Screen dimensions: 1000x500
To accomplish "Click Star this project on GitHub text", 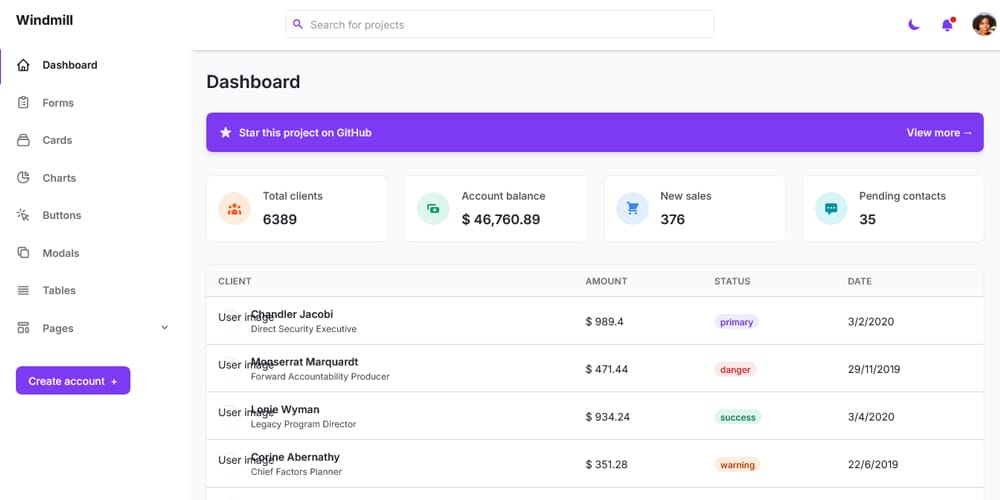I will 305,133.
